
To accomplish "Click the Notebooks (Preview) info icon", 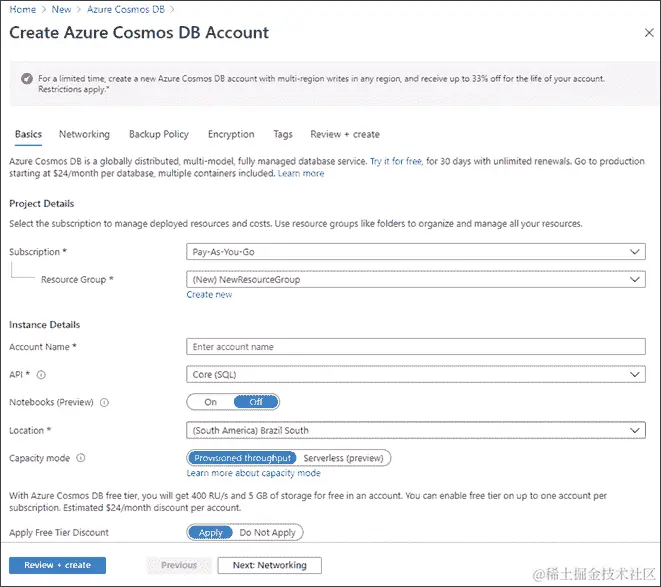I will (104, 403).
